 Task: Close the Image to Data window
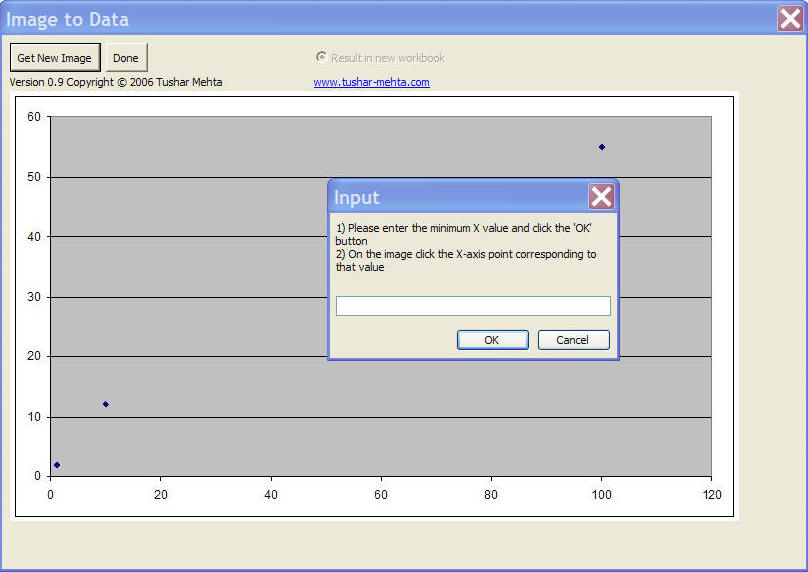coord(790,19)
